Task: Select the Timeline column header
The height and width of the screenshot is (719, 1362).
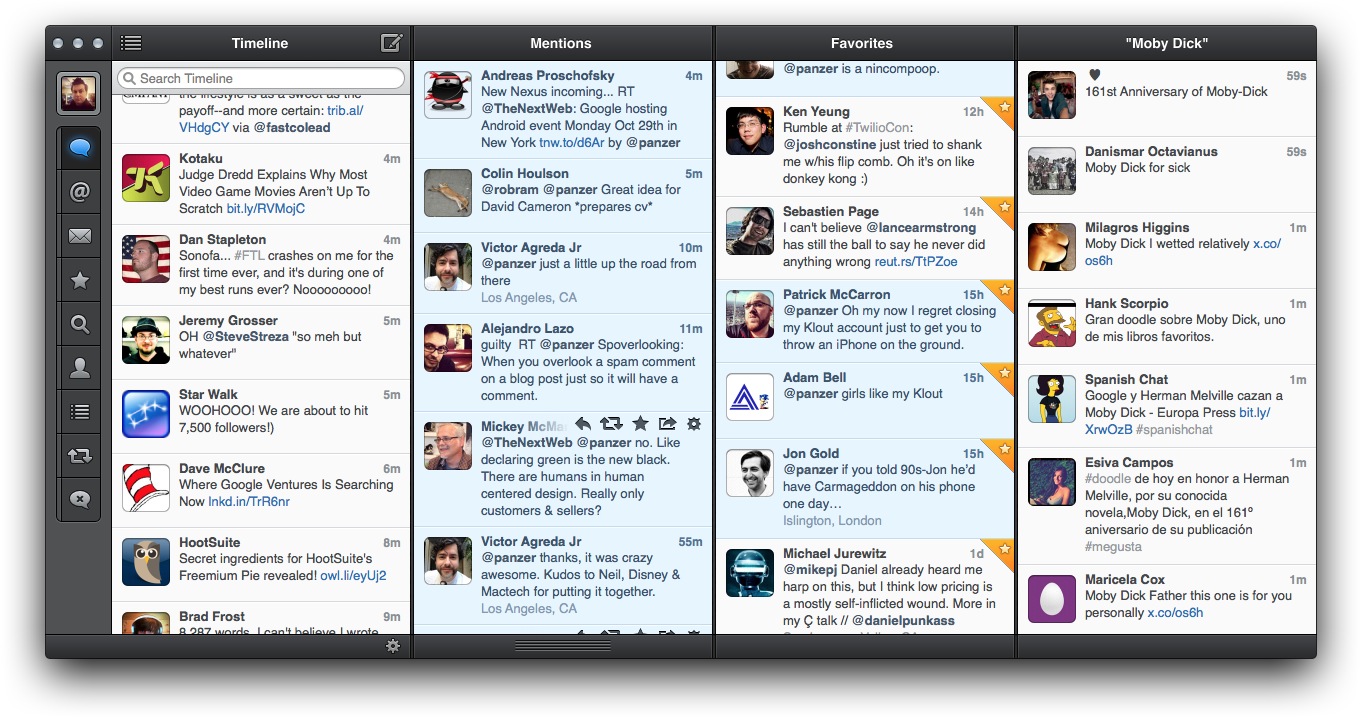Action: click(260, 43)
